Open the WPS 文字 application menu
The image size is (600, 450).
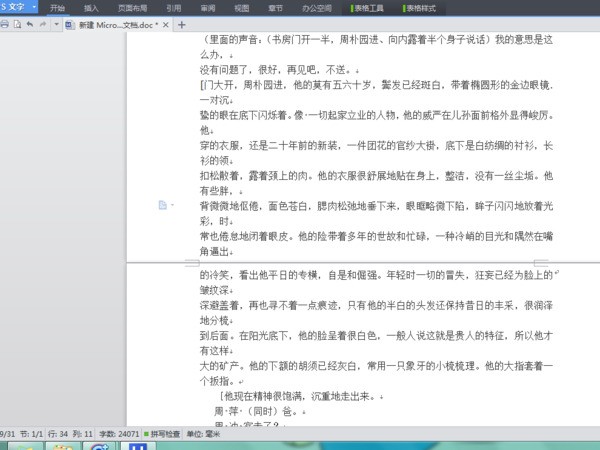18,7
